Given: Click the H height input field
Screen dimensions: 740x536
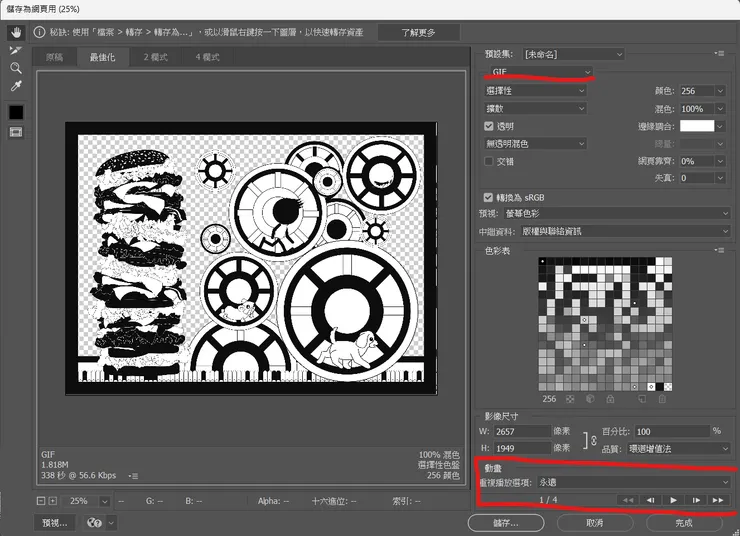Looking at the screenshot, I should coord(522,448).
